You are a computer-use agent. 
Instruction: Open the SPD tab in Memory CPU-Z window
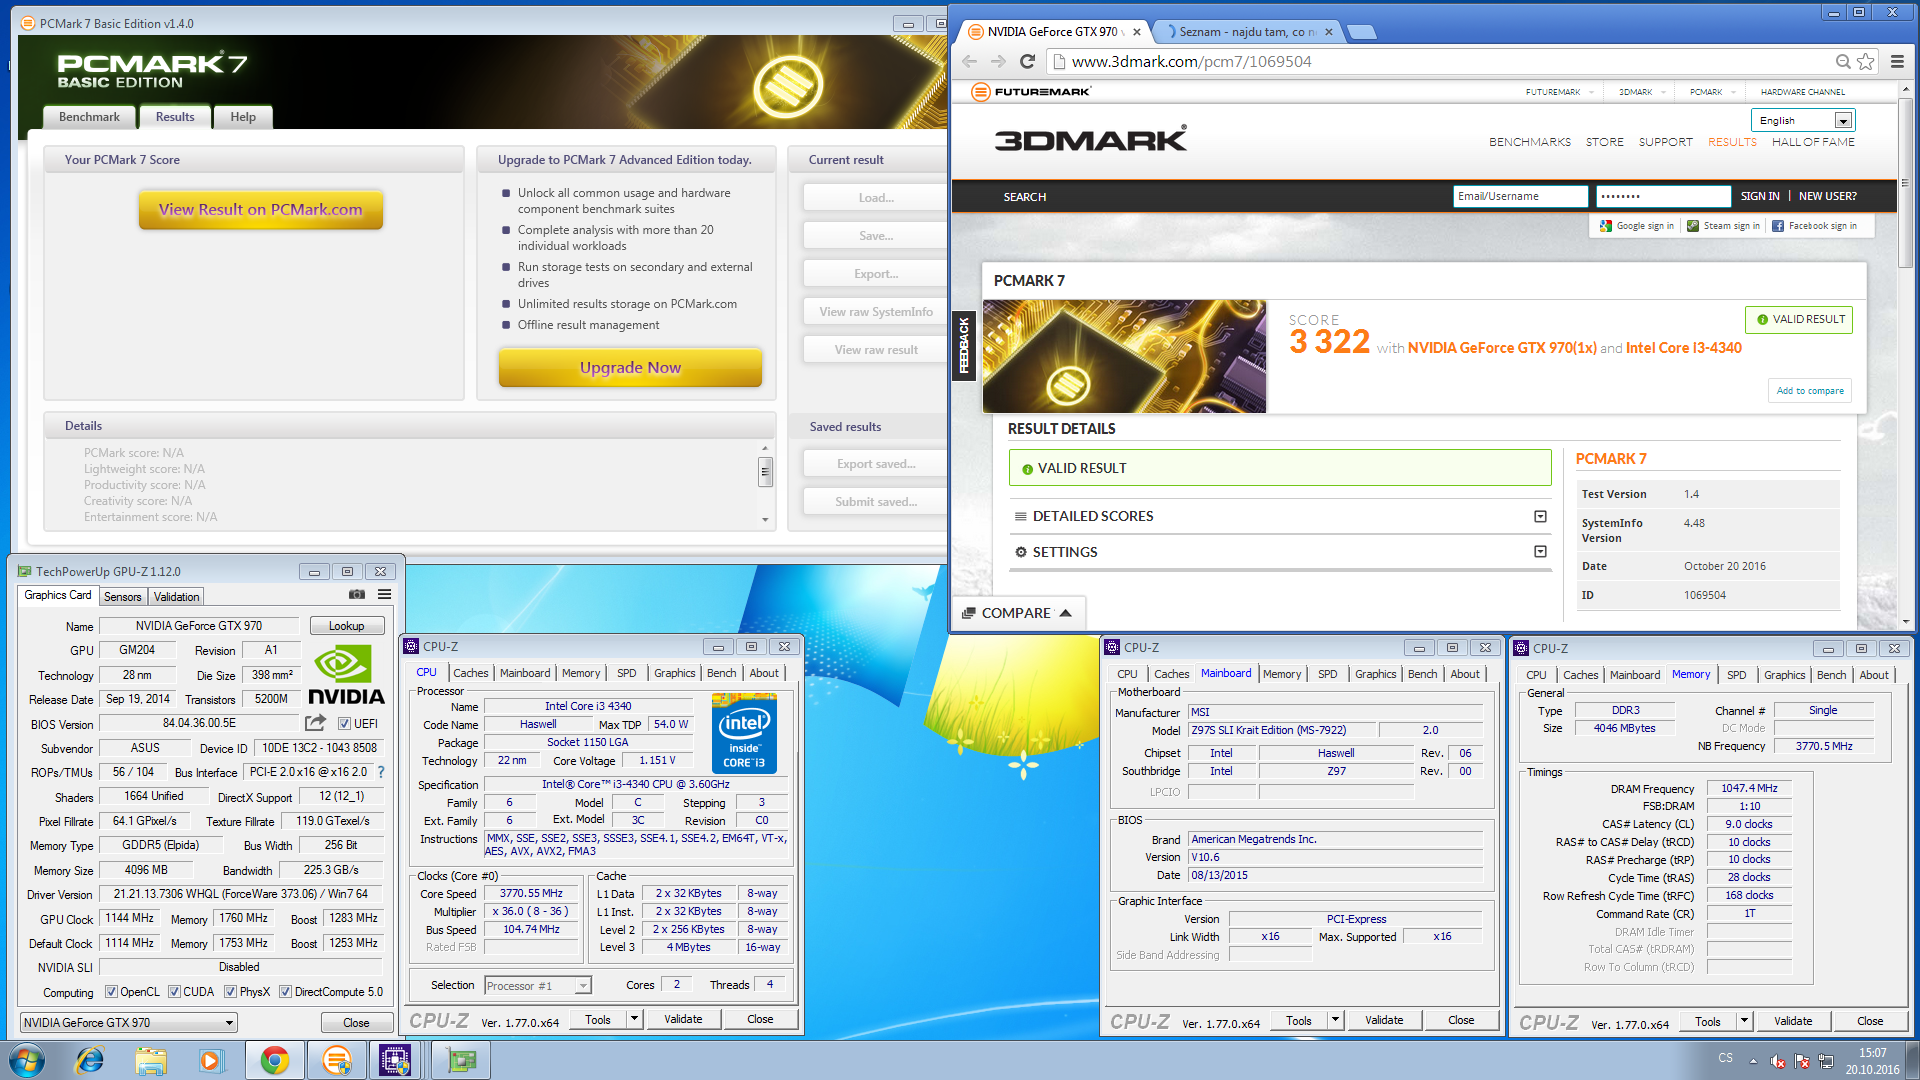1737,675
